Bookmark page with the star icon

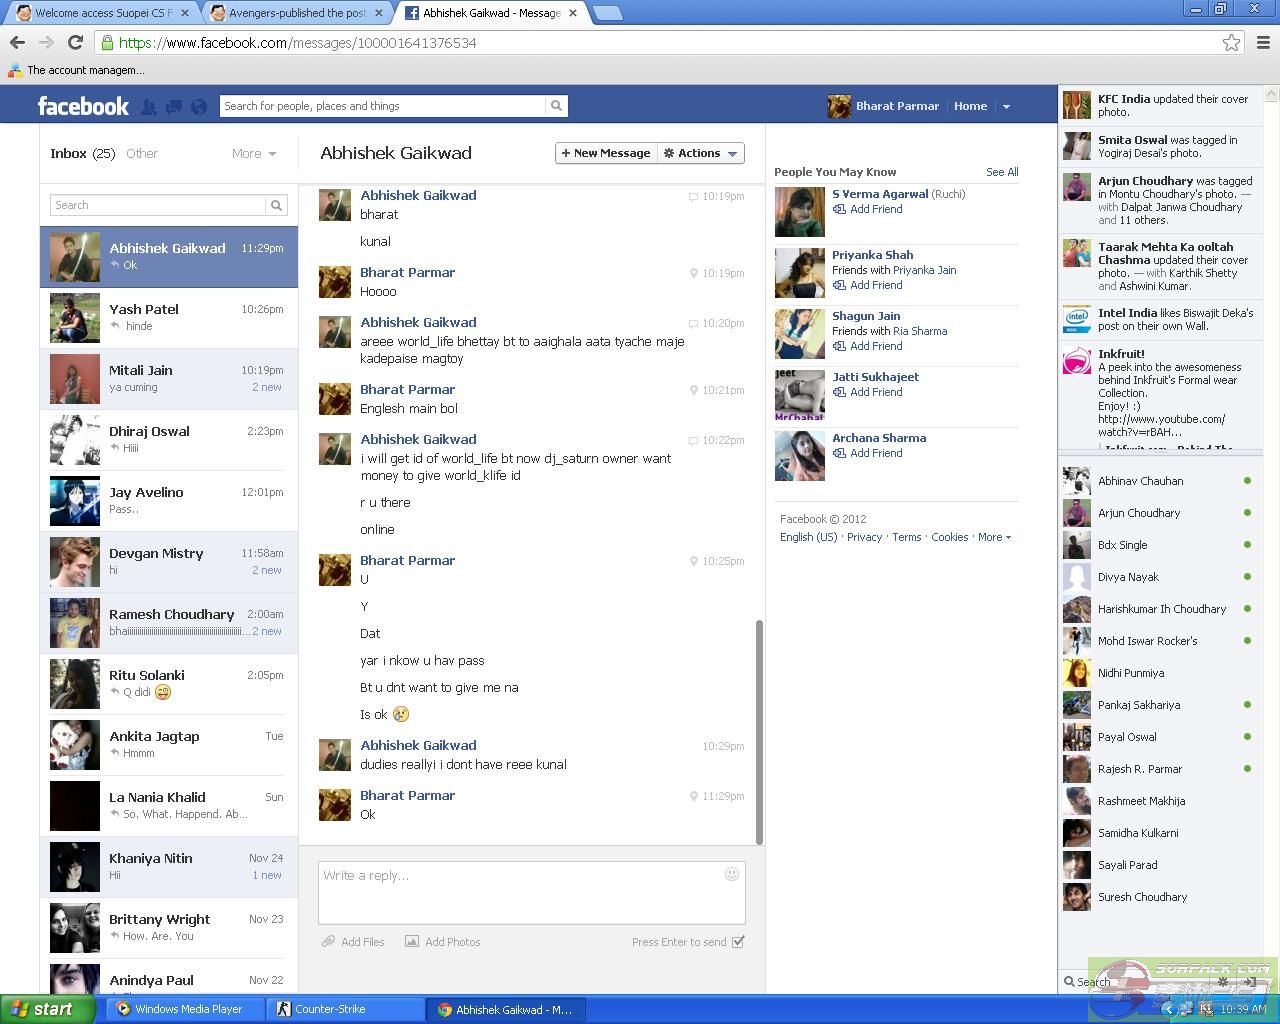tap(1231, 42)
